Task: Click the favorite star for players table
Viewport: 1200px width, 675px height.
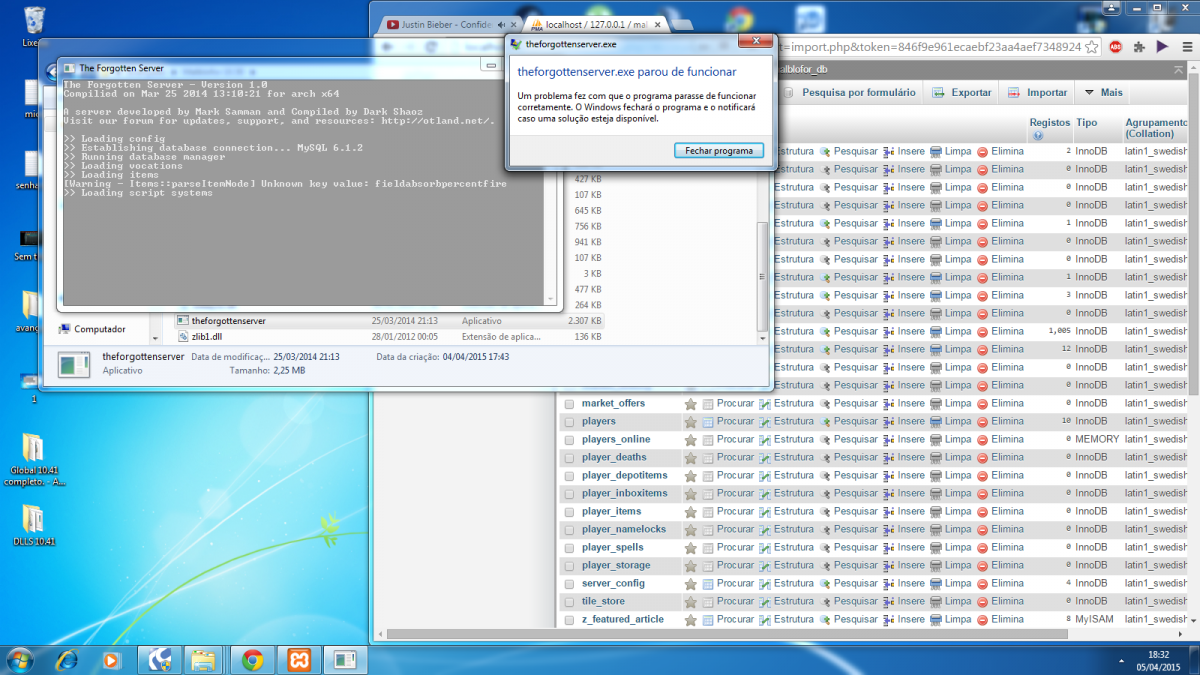Action: pos(690,422)
